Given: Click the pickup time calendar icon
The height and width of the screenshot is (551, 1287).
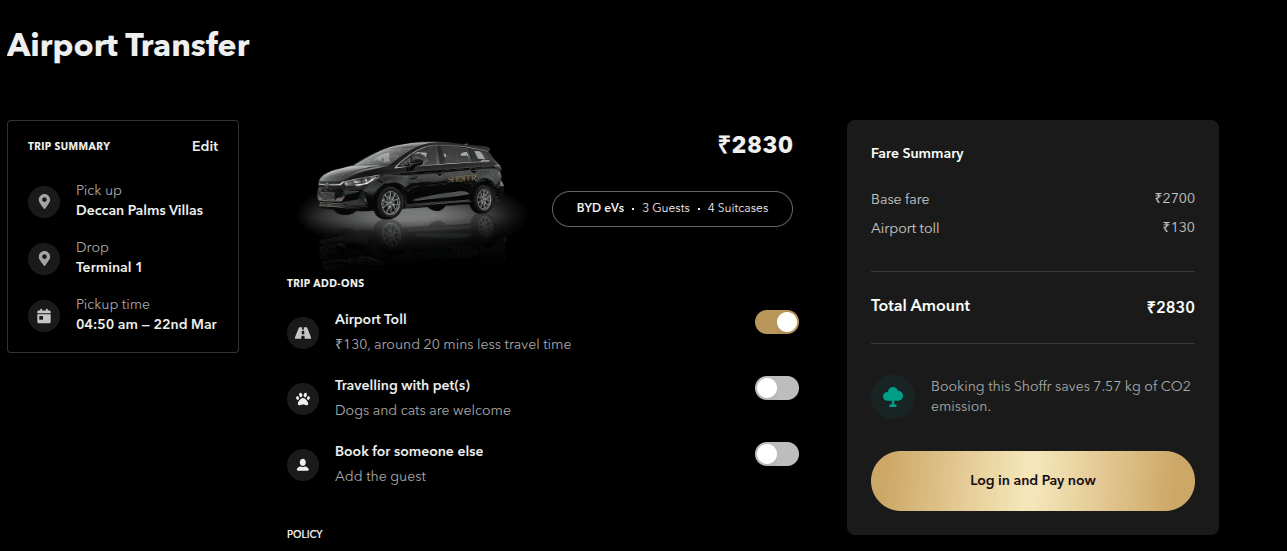Looking at the screenshot, I should point(44,316).
